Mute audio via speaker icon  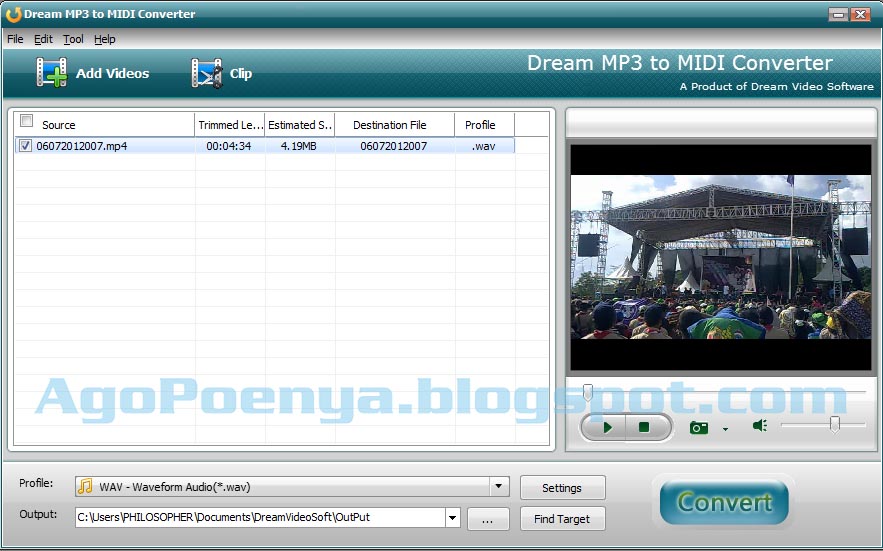760,425
